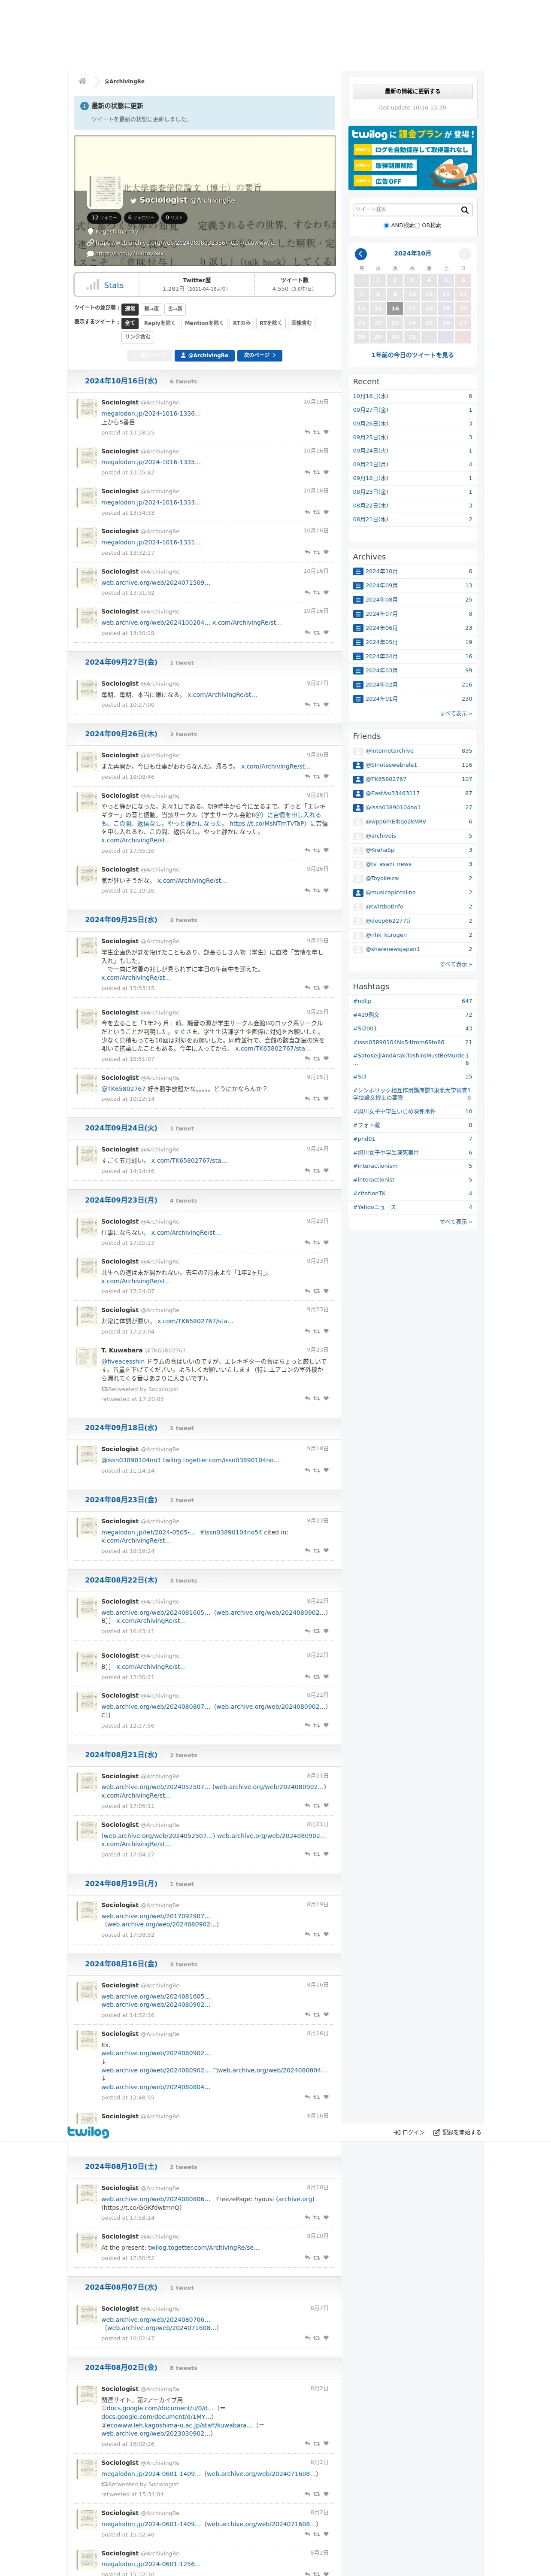
Task: Retweet the tweet posted at 13:31:02
Action: point(317,592)
